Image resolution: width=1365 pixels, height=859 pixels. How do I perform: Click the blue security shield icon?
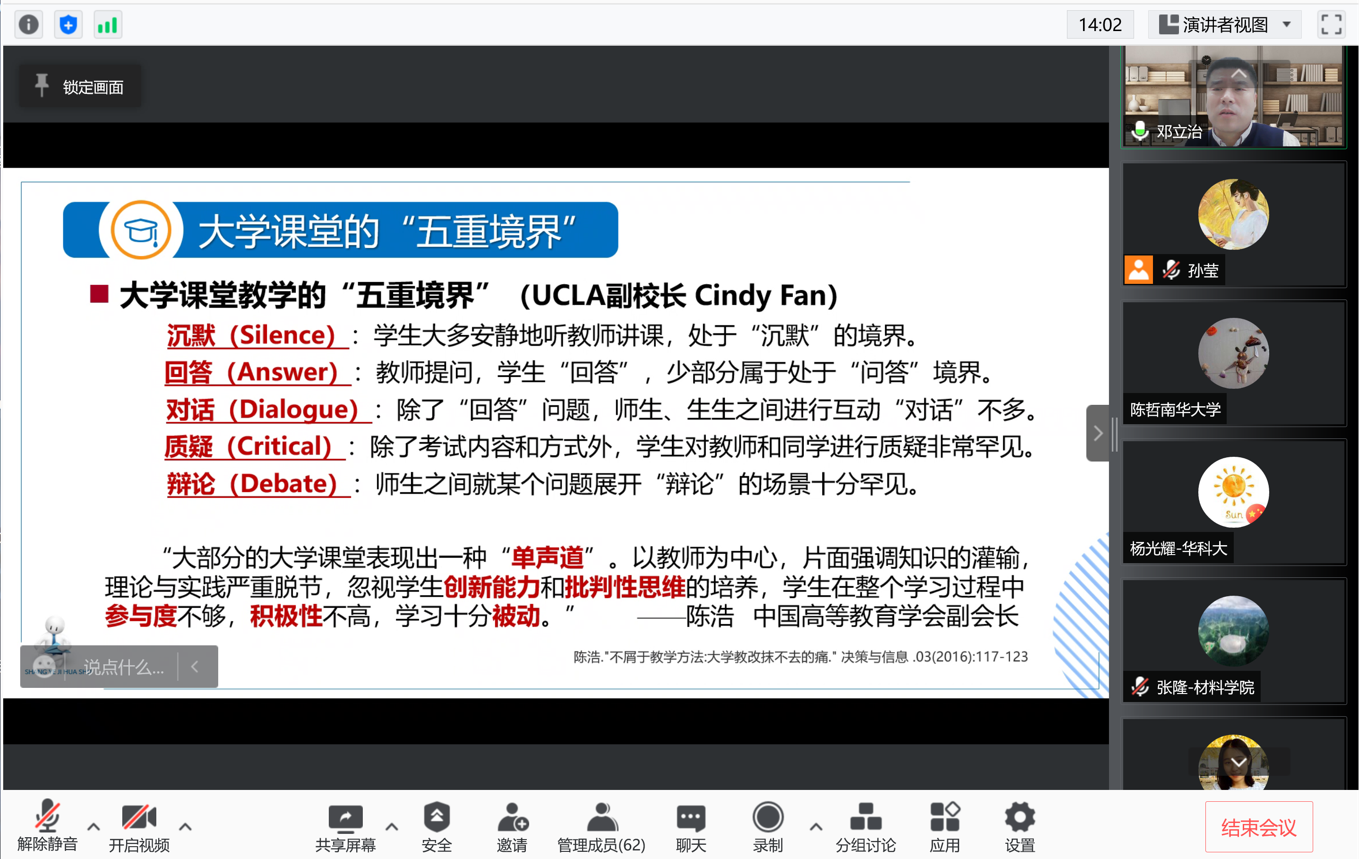(68, 25)
